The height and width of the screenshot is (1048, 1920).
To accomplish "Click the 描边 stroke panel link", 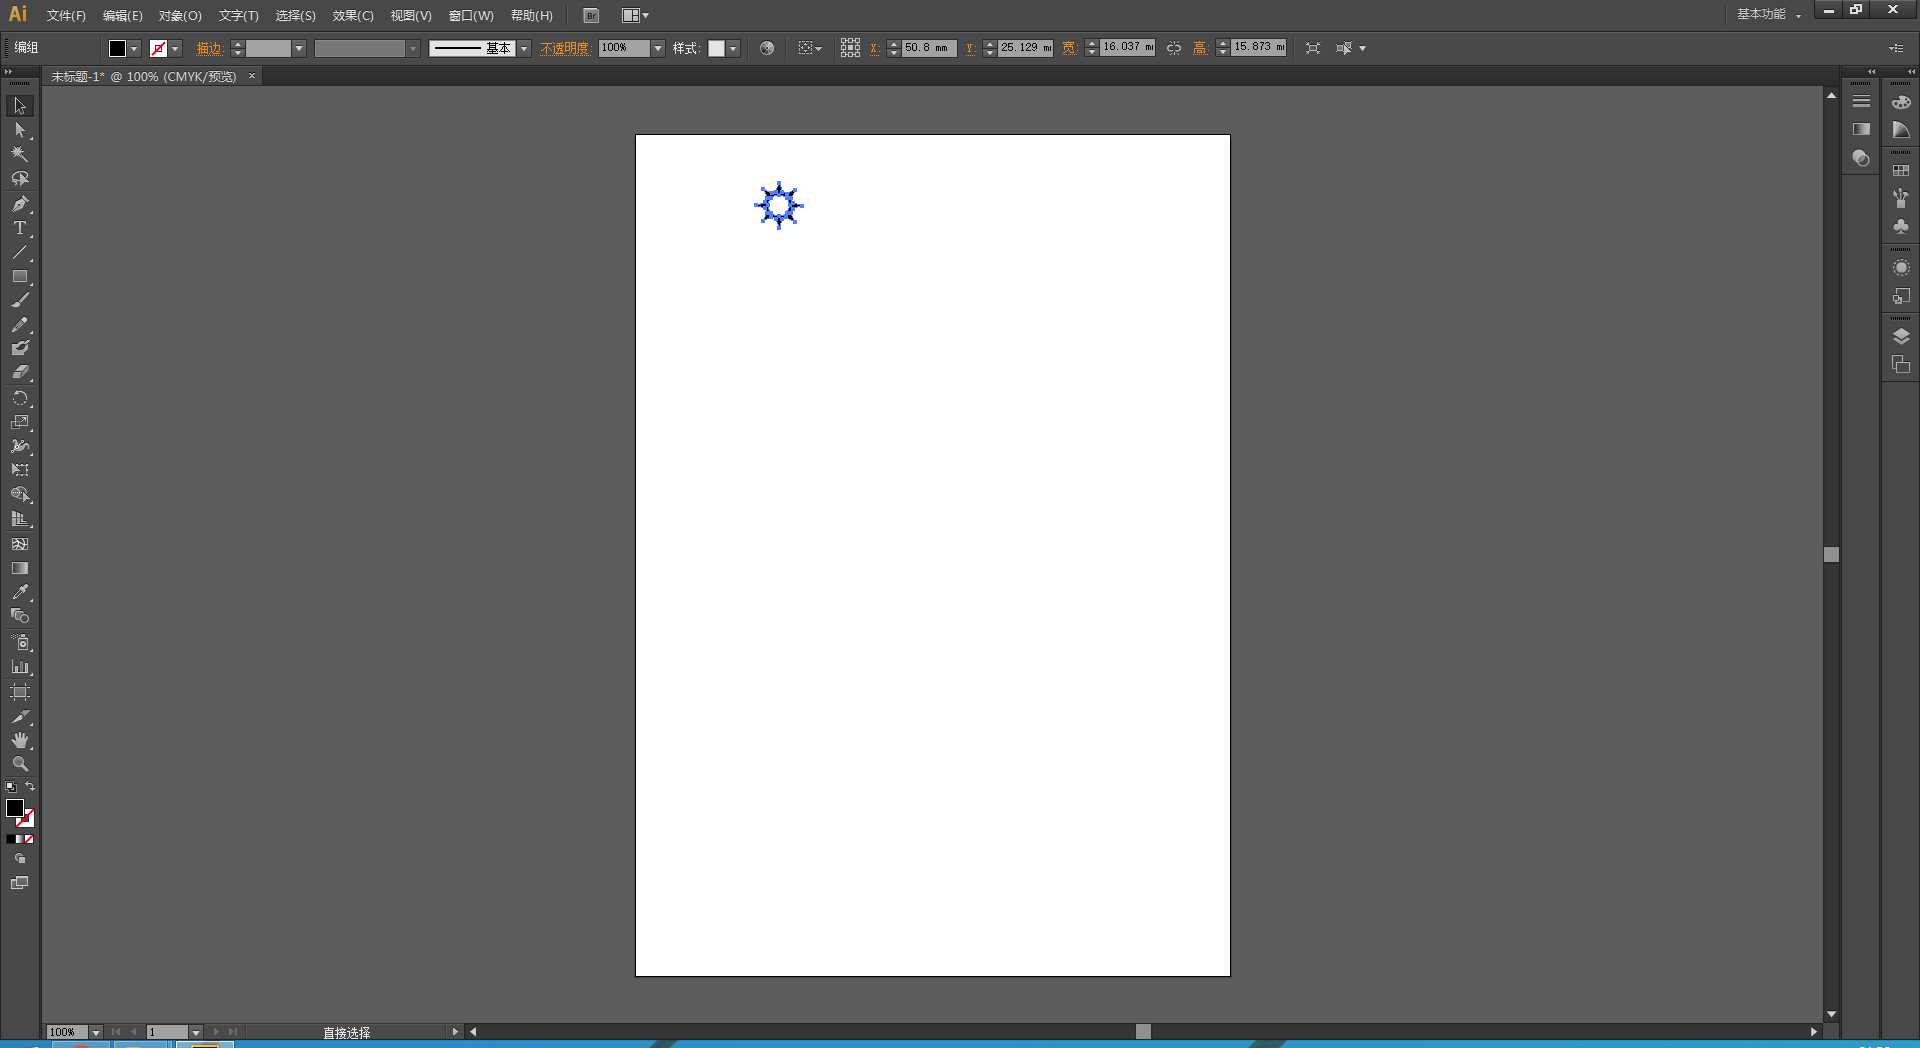I will pyautogui.click(x=209, y=48).
